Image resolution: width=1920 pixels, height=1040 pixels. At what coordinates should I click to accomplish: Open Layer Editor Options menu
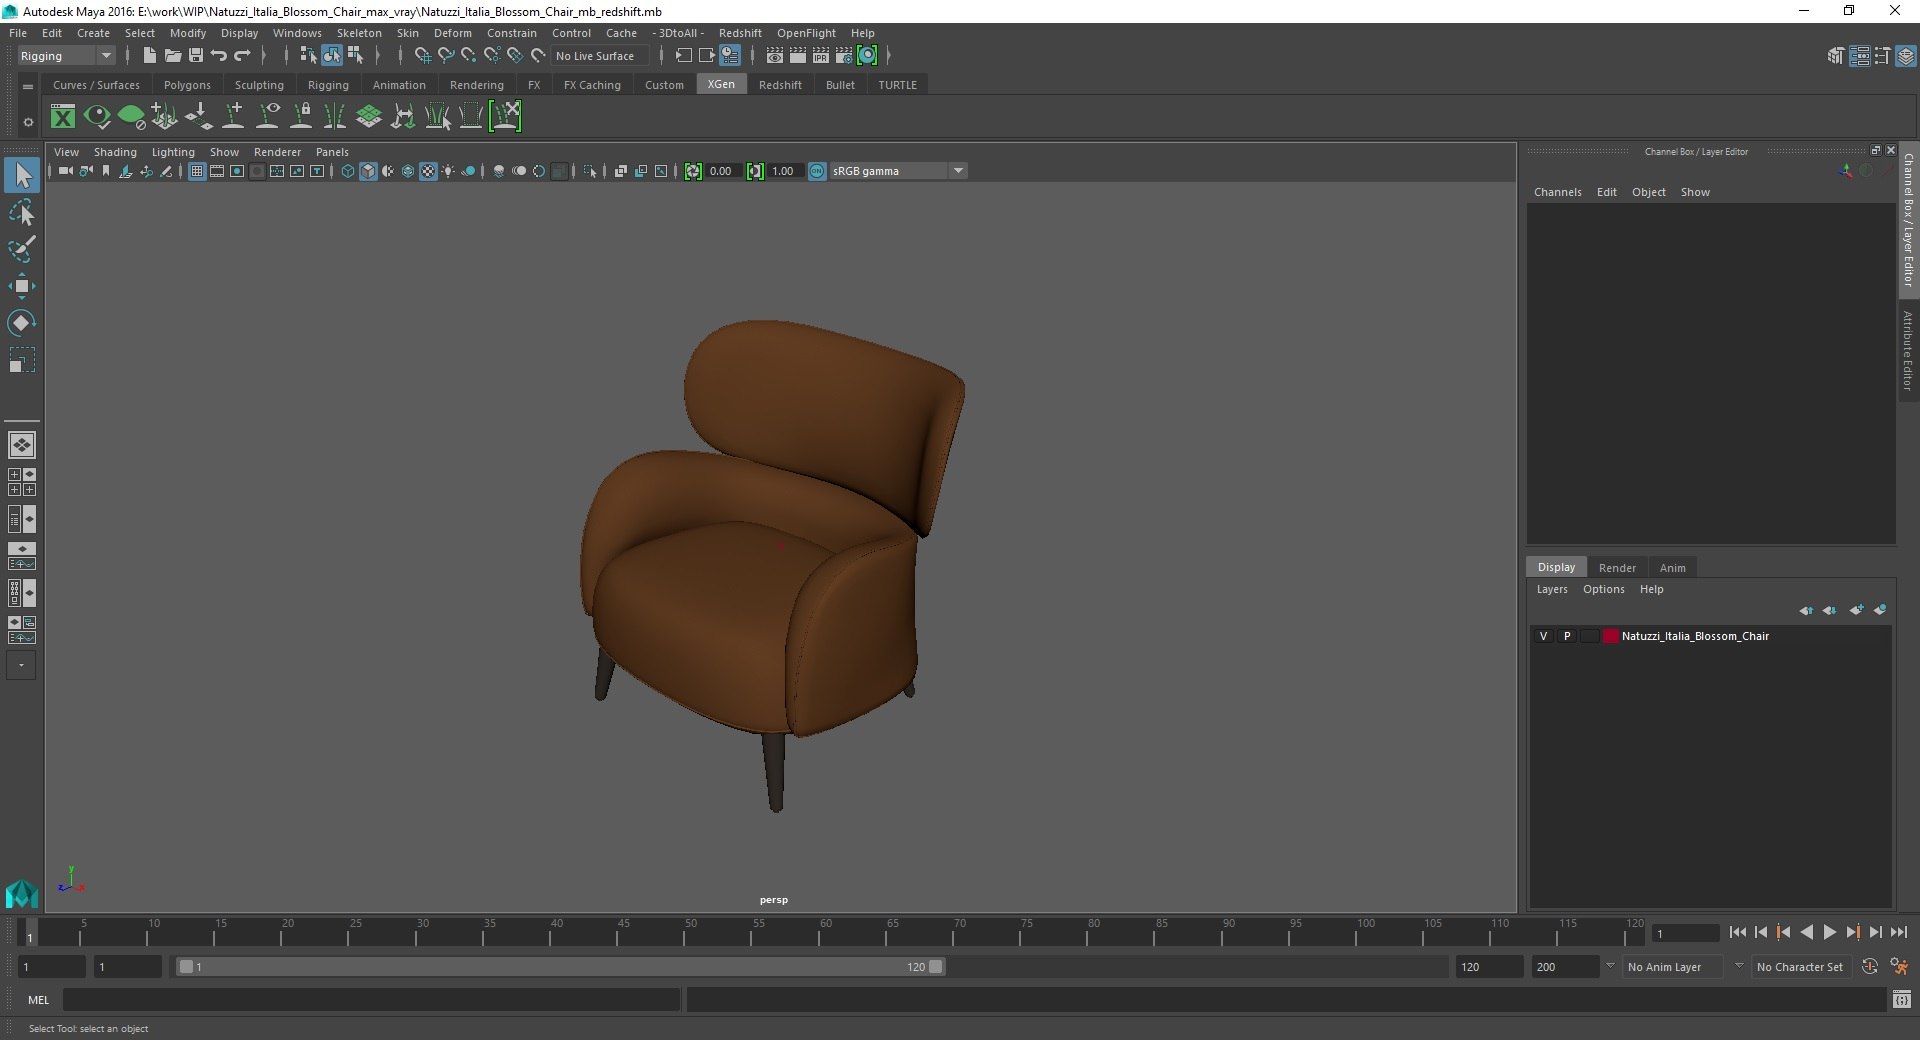(1603, 589)
